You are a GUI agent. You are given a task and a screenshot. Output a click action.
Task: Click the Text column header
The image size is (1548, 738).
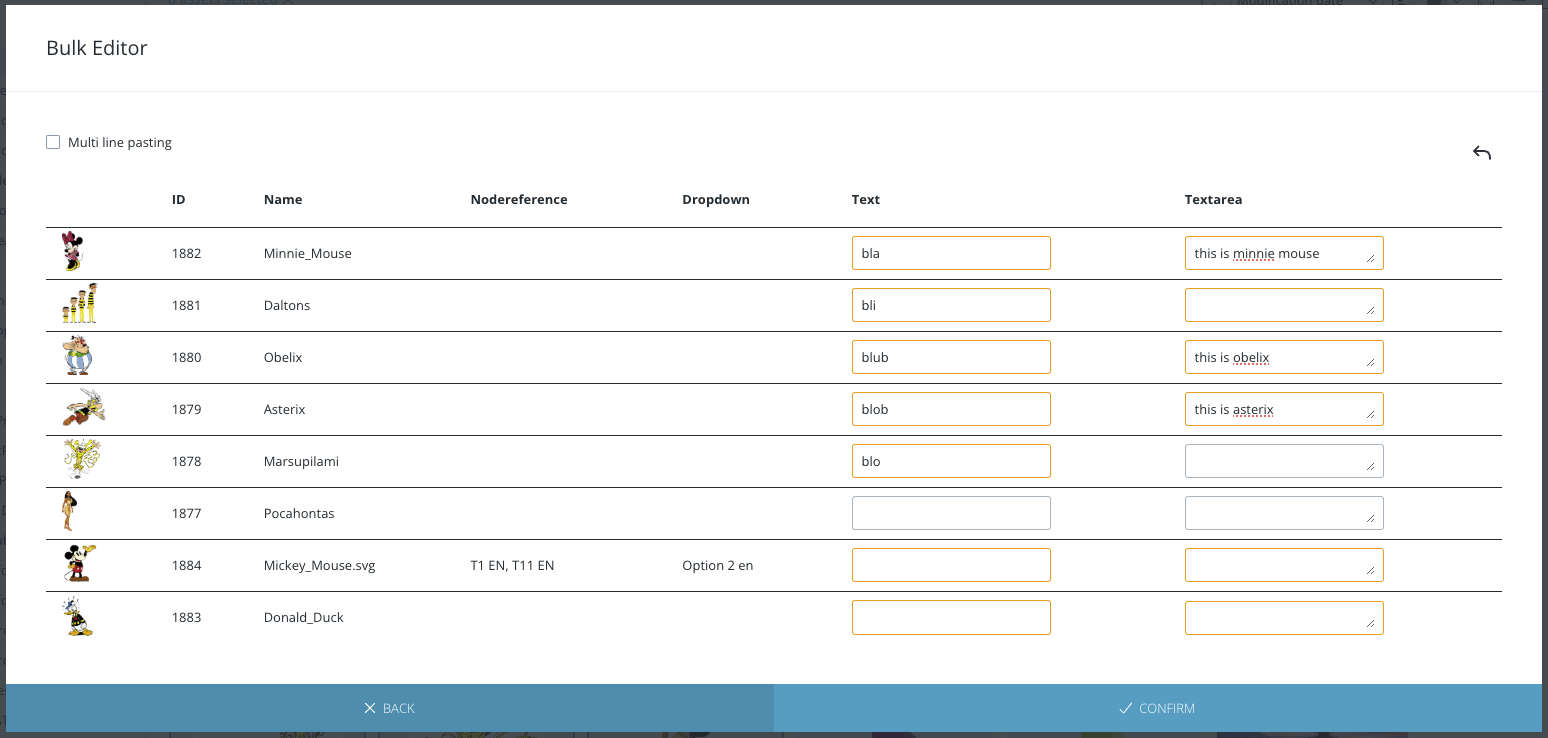pyautogui.click(x=866, y=199)
